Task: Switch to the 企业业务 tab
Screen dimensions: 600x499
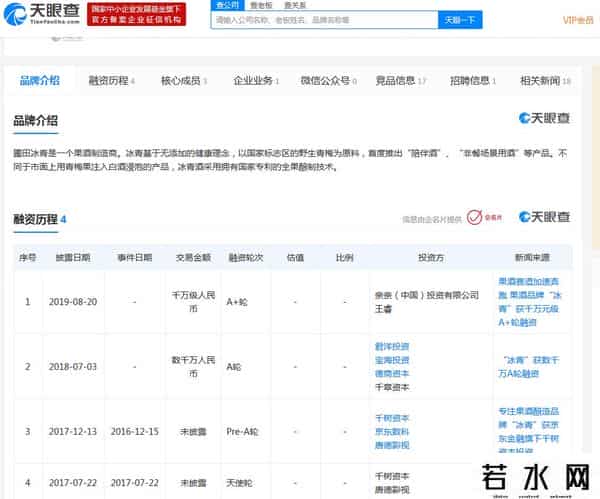Action: (256, 81)
